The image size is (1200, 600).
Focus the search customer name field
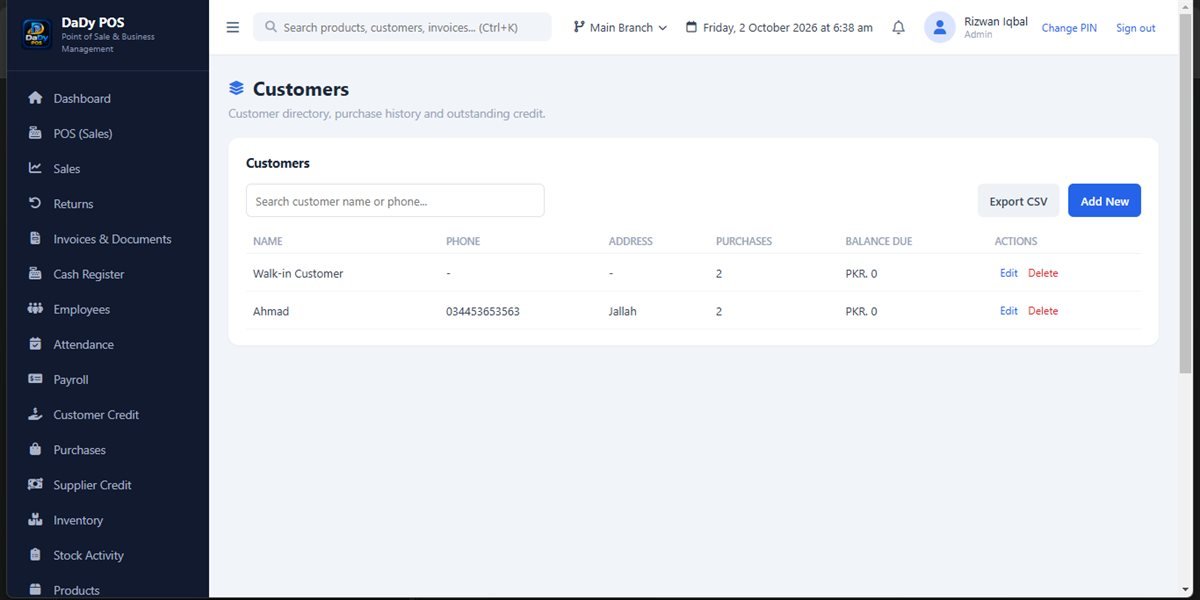click(395, 201)
